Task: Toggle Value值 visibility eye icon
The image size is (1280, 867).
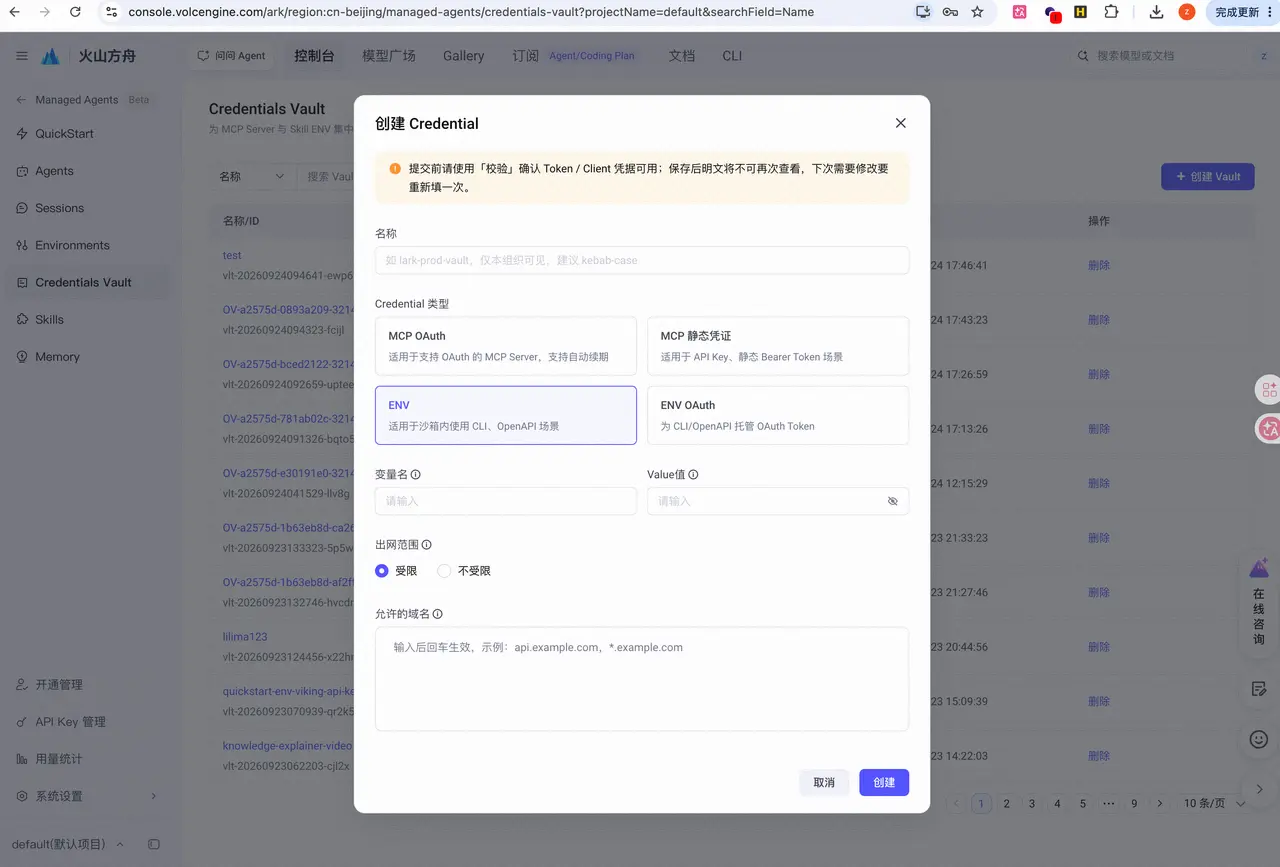Action: pos(893,501)
